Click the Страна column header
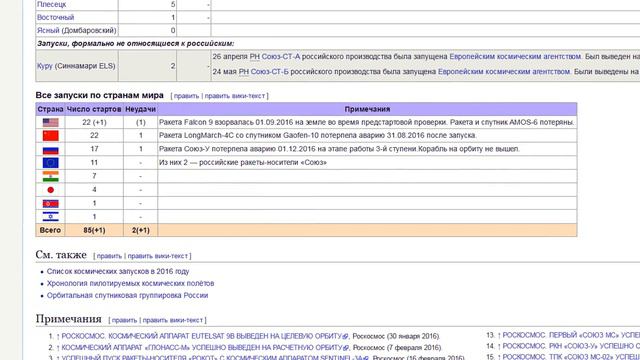This screenshot has height=360, width=640. tap(50, 109)
